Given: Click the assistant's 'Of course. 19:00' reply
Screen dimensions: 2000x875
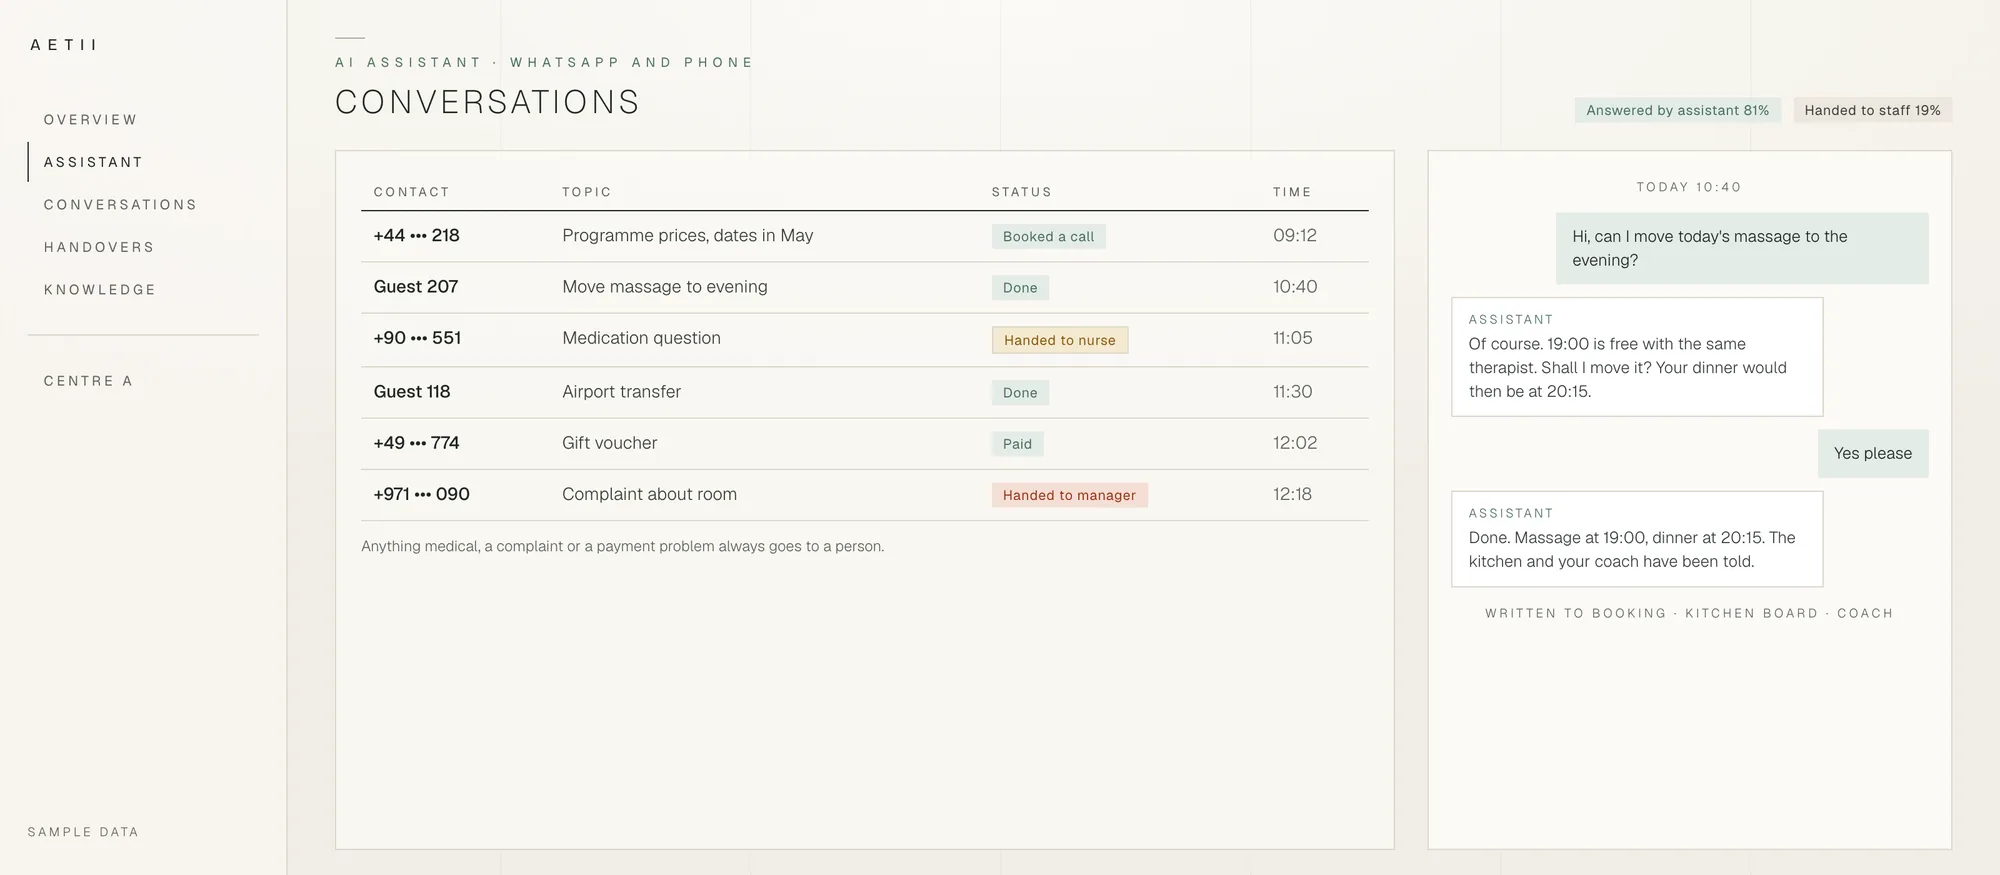Looking at the screenshot, I should [1637, 357].
